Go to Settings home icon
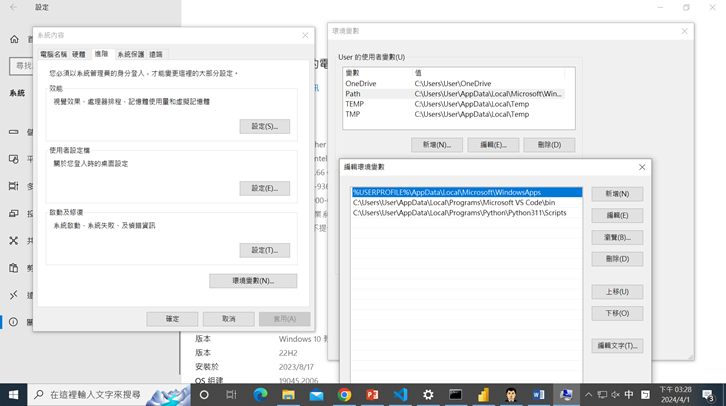This screenshot has height=406, width=726. click(14, 40)
